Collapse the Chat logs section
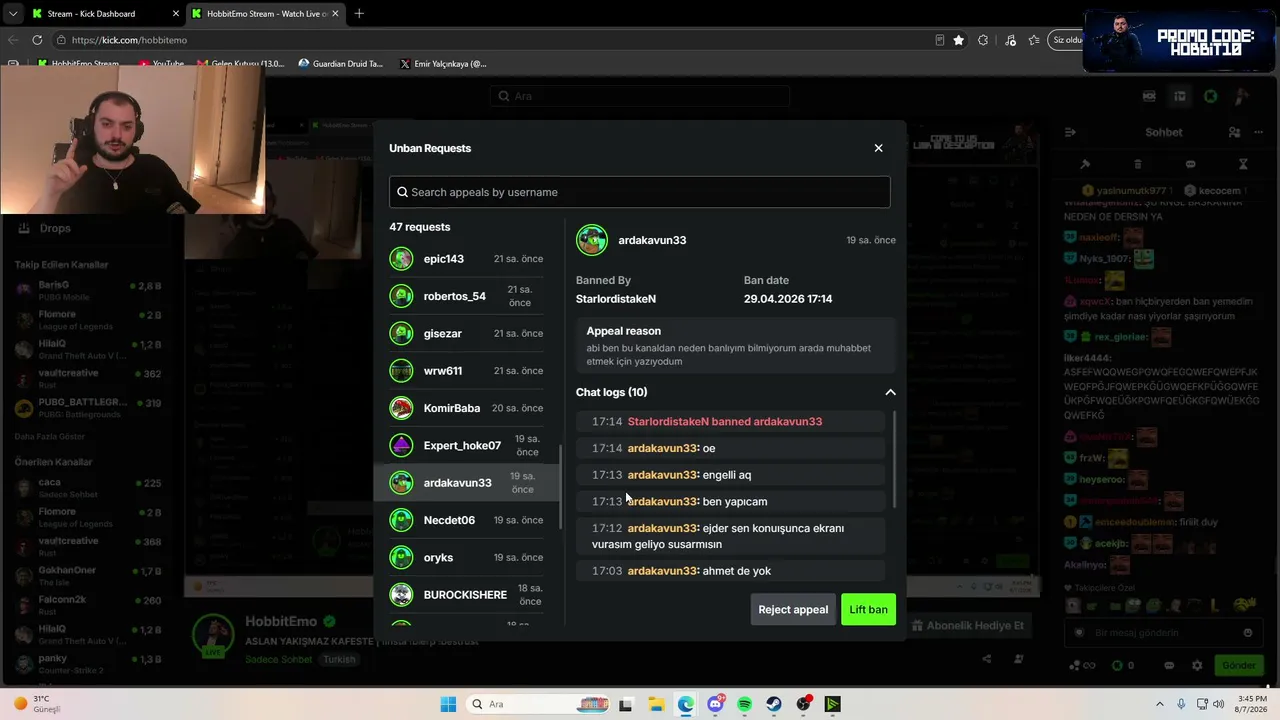 [x=890, y=392]
